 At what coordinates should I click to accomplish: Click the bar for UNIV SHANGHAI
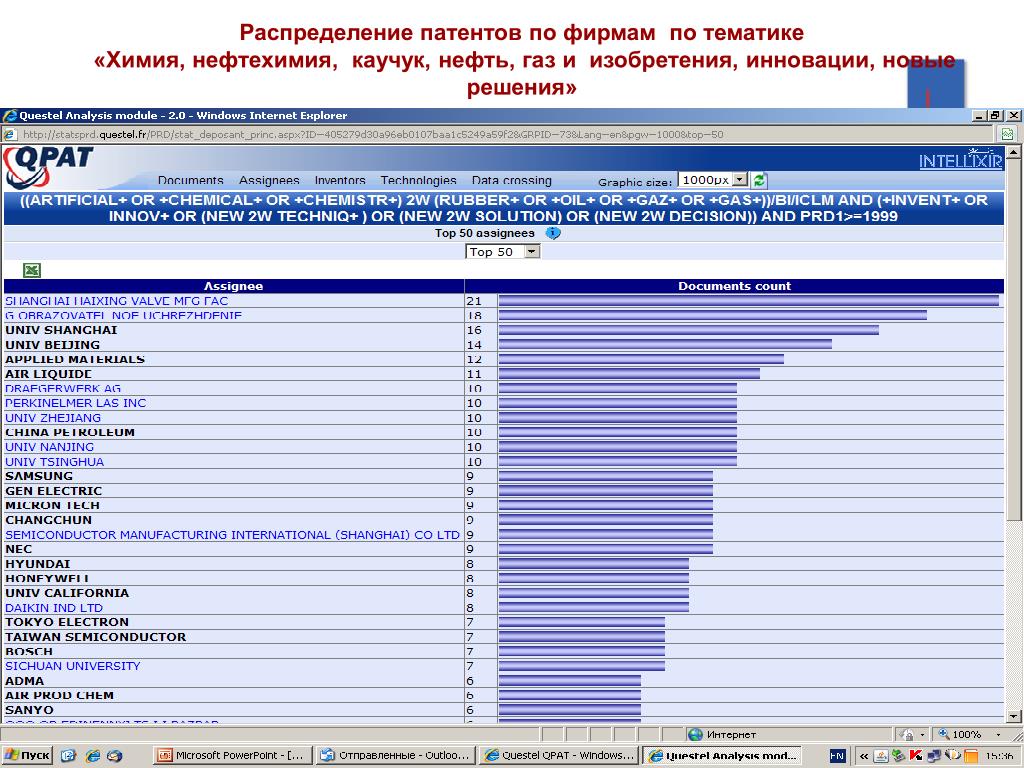688,330
